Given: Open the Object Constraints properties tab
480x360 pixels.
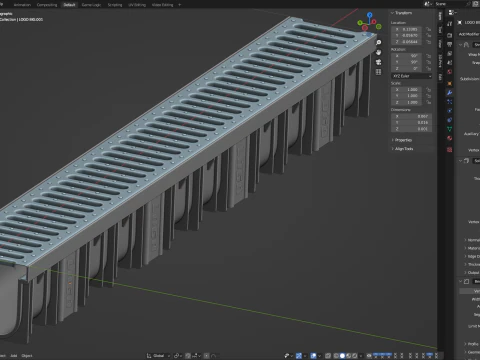Looking at the screenshot, I should coord(449,120).
